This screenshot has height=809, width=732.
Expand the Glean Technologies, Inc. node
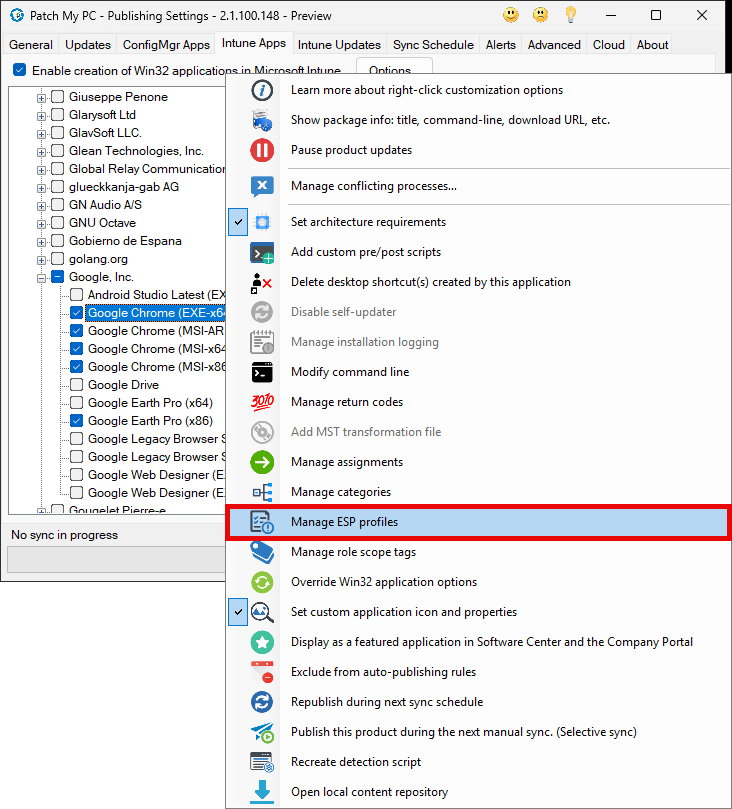(x=41, y=152)
